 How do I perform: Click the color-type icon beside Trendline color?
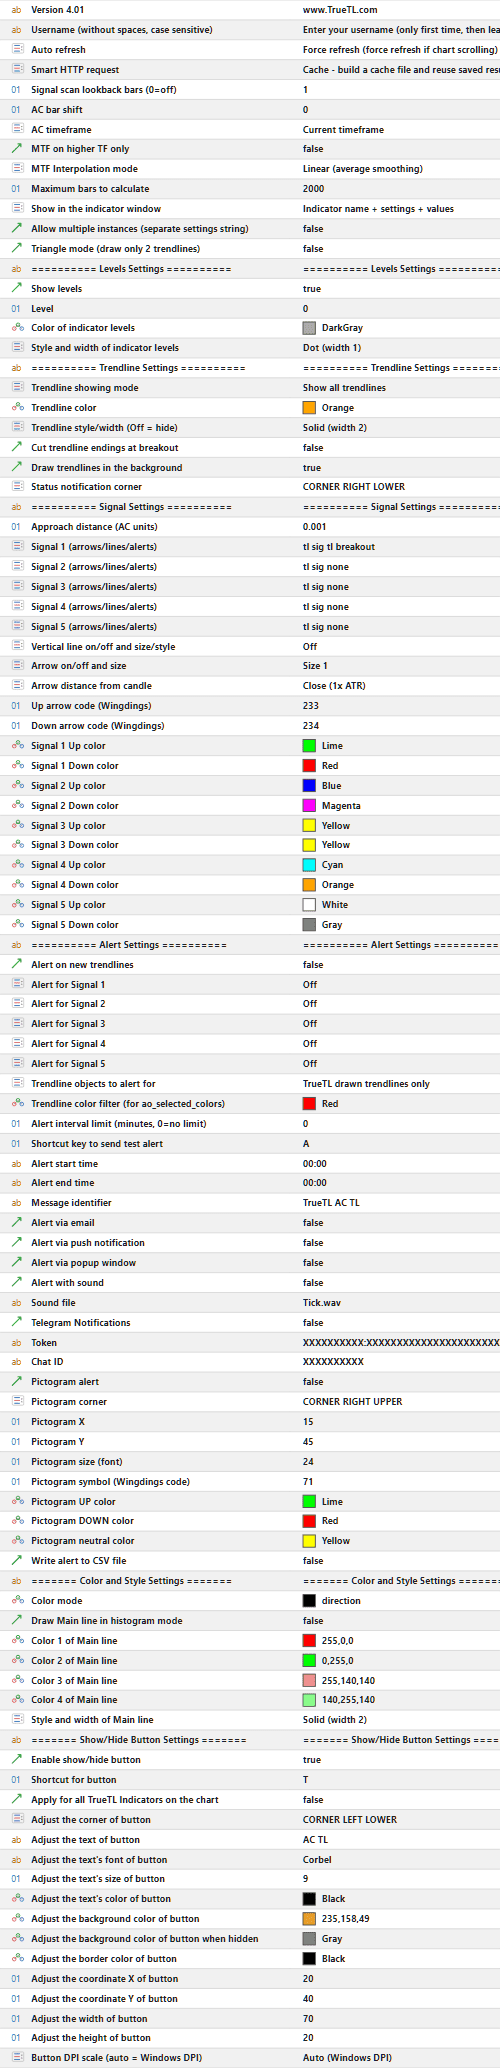(x=16, y=408)
